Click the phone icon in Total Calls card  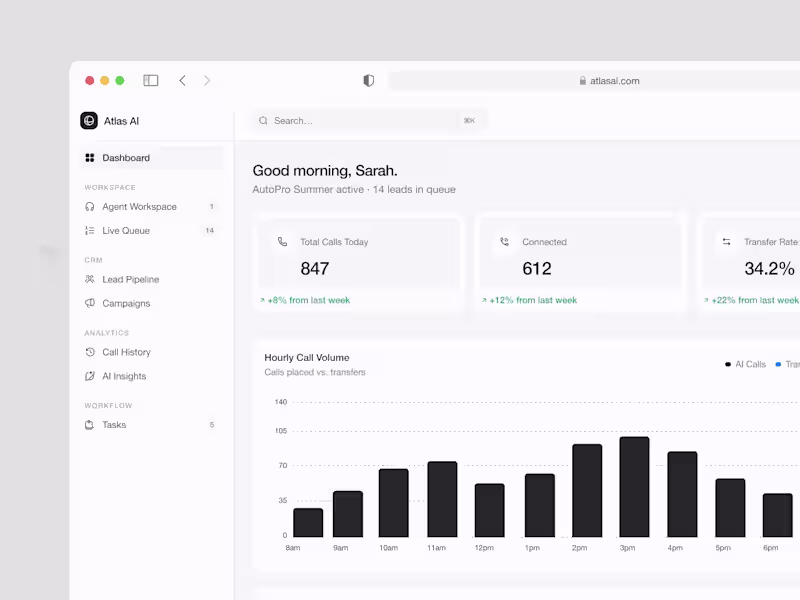[282, 242]
